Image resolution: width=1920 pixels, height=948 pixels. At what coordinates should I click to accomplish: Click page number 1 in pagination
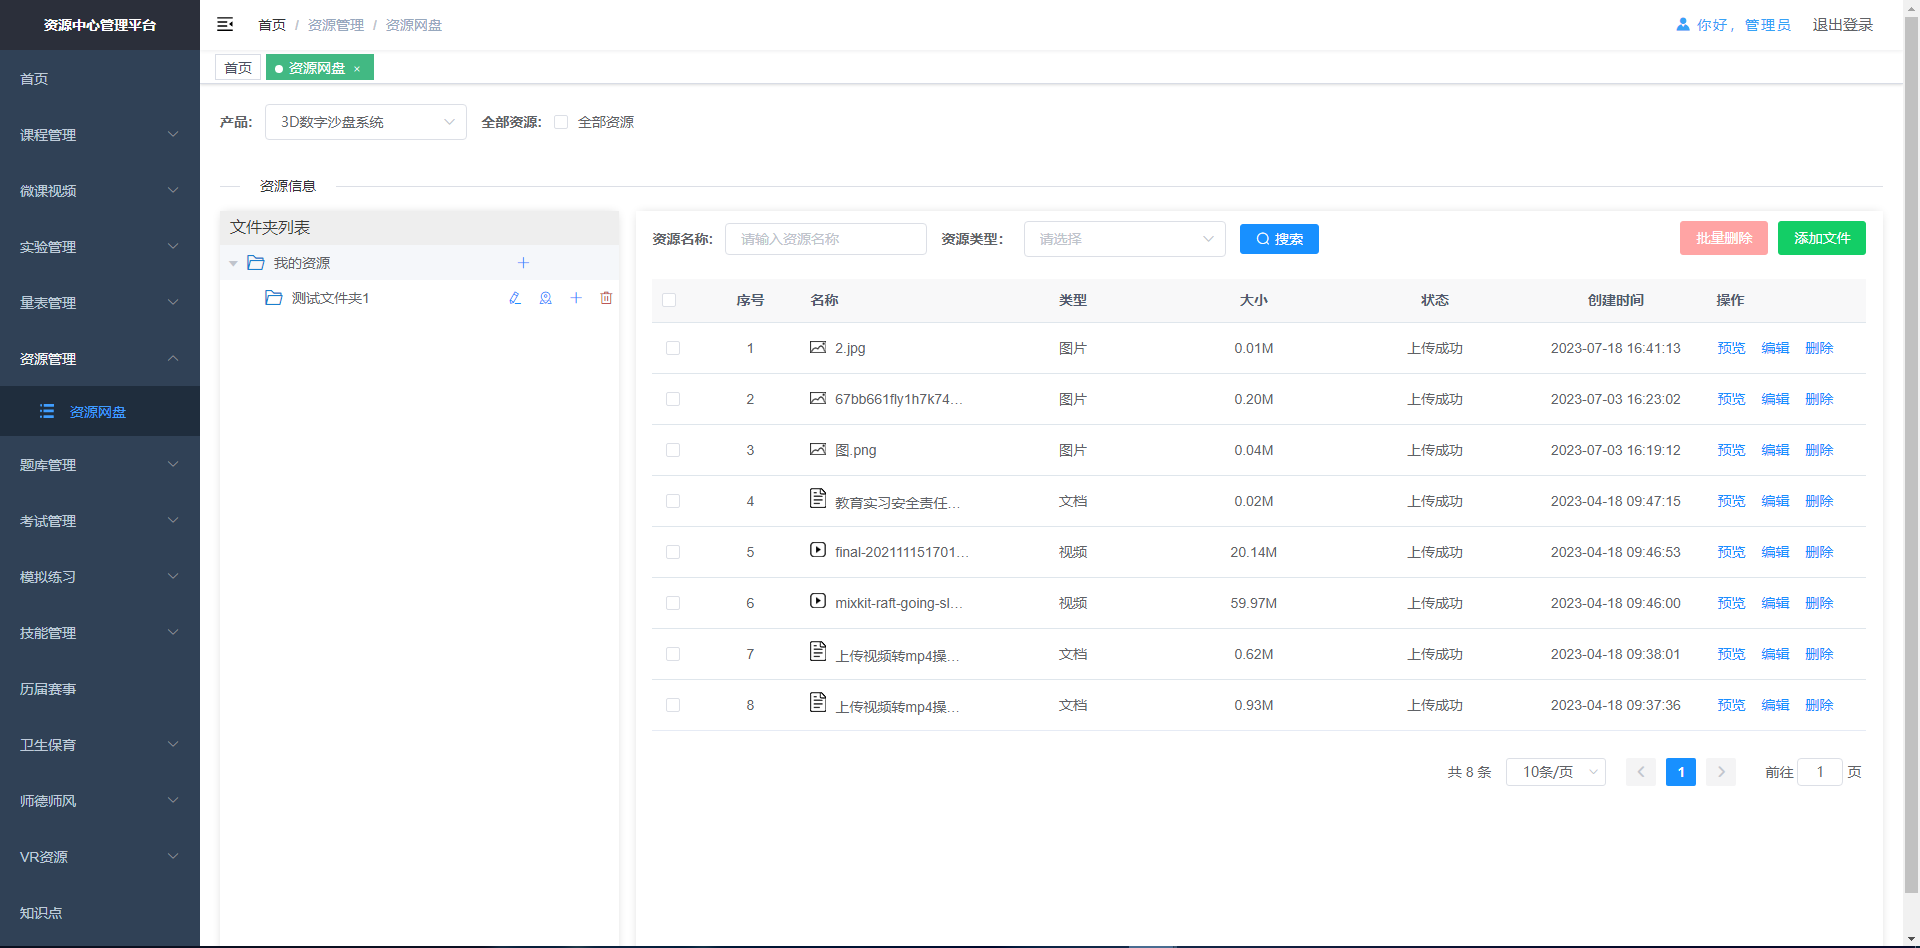[1681, 772]
